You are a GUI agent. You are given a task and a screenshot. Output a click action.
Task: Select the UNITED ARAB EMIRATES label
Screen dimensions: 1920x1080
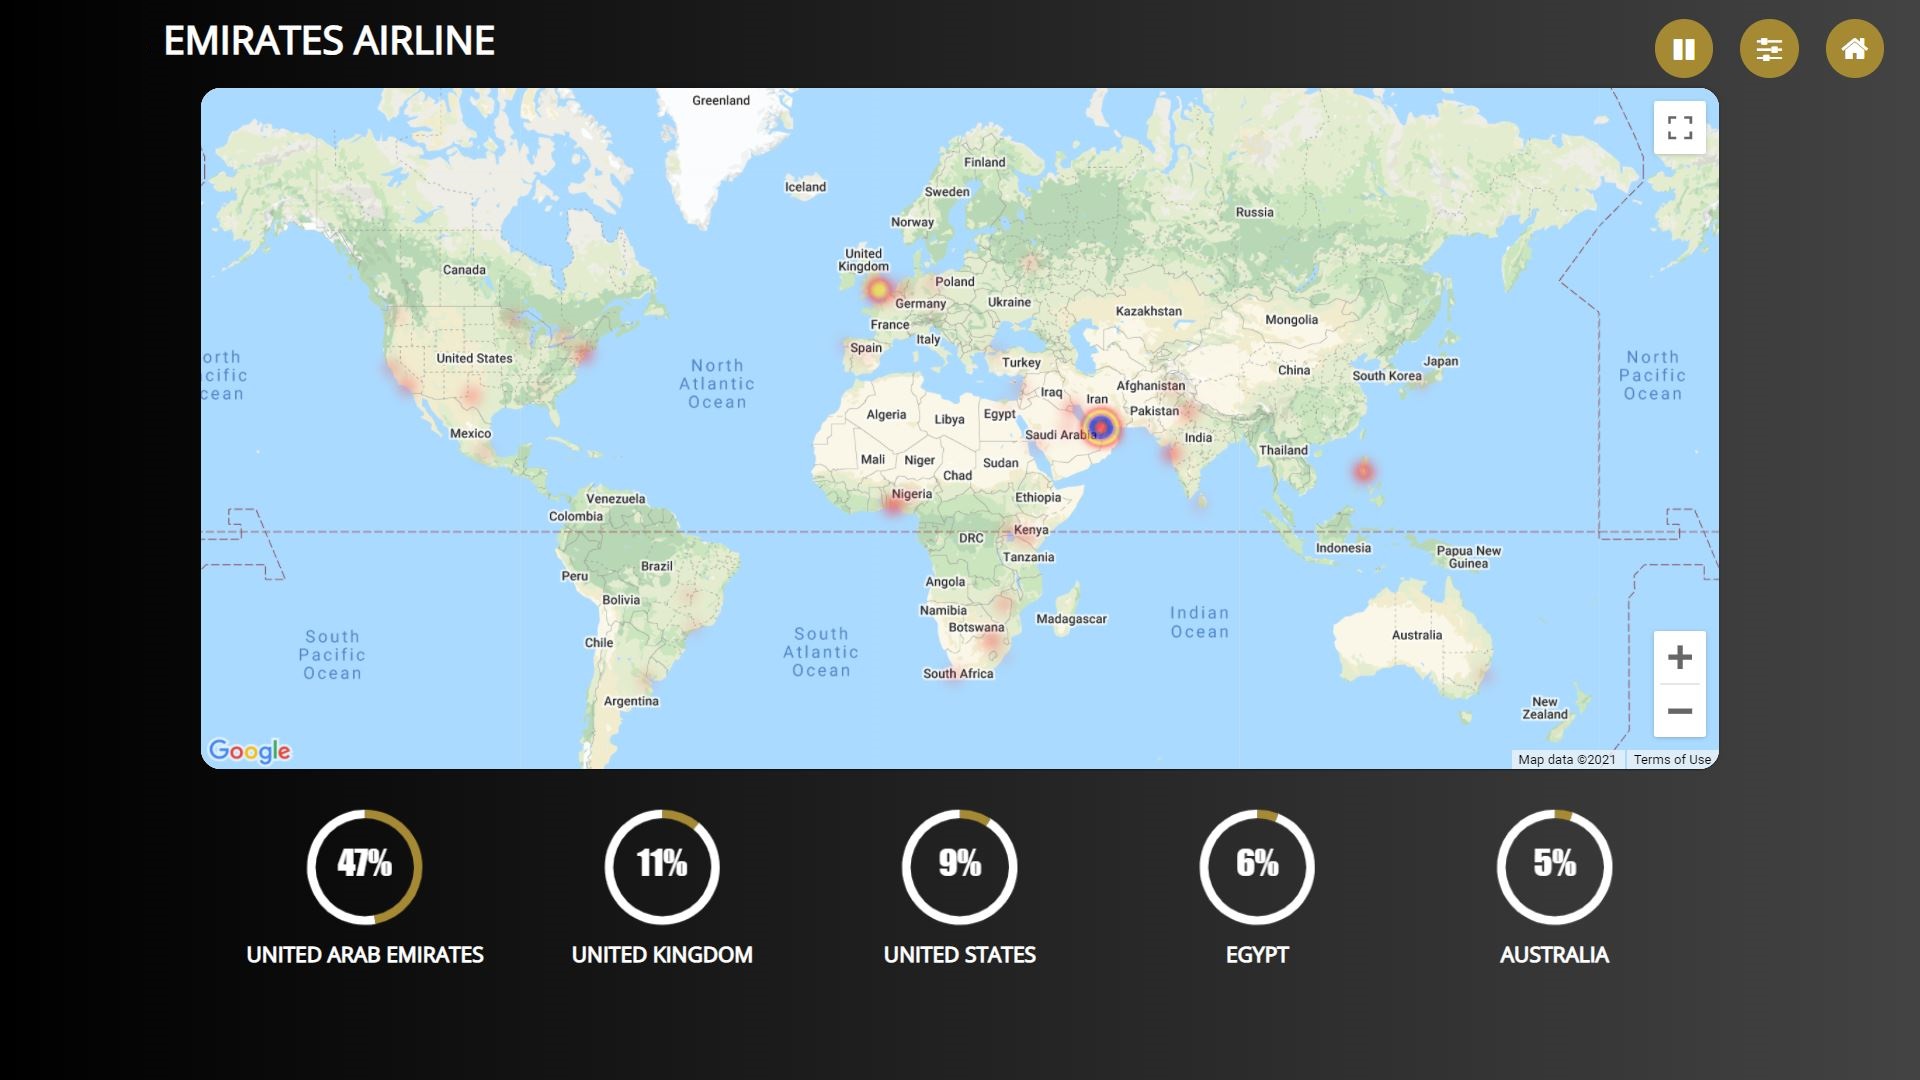(365, 955)
